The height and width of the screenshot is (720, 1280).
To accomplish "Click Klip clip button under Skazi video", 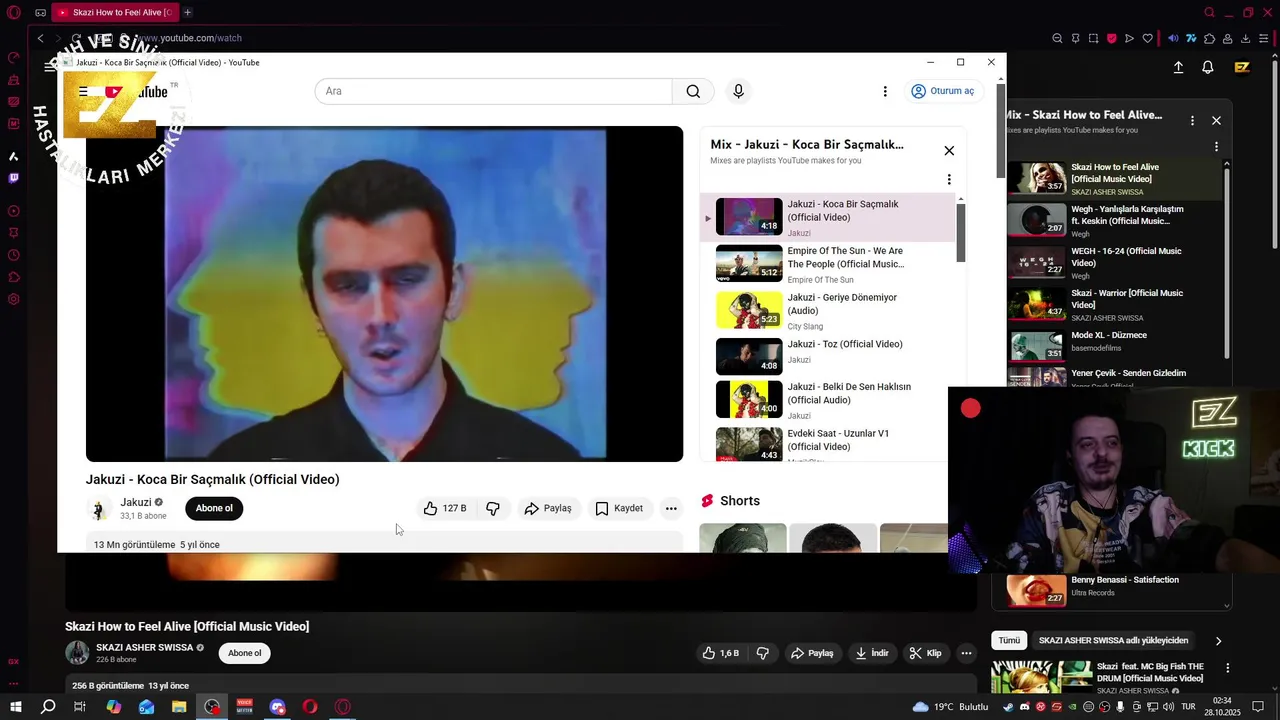I will point(925,653).
